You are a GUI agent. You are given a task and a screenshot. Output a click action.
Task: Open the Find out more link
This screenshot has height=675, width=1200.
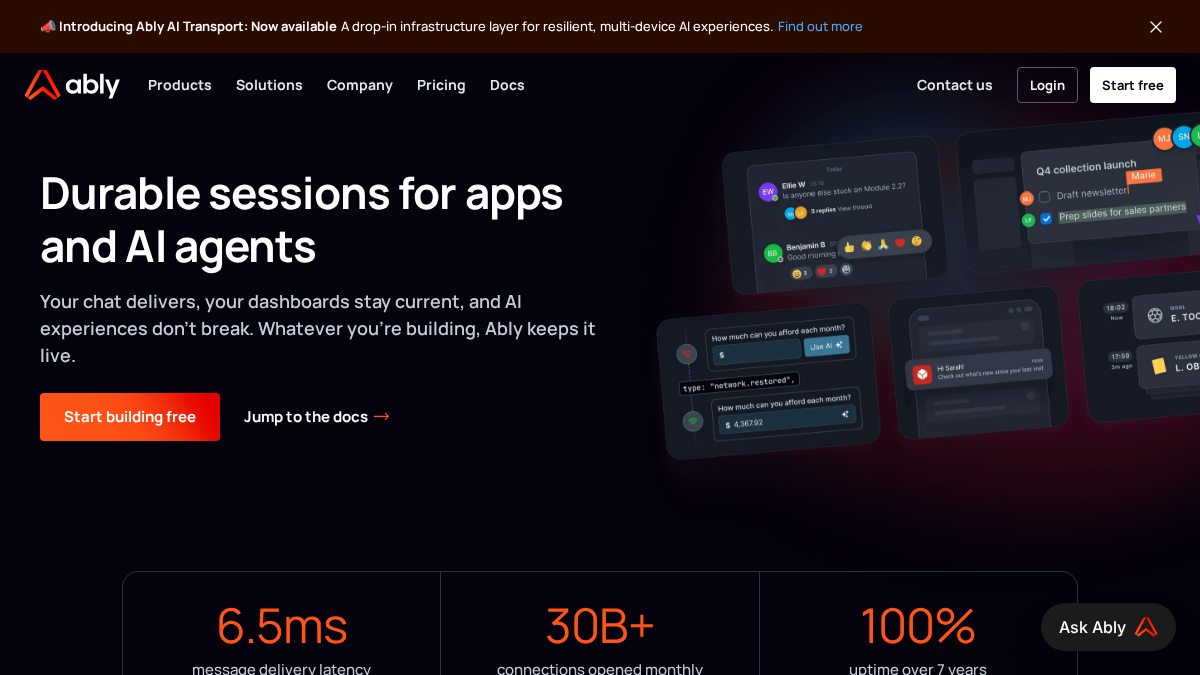820,26
